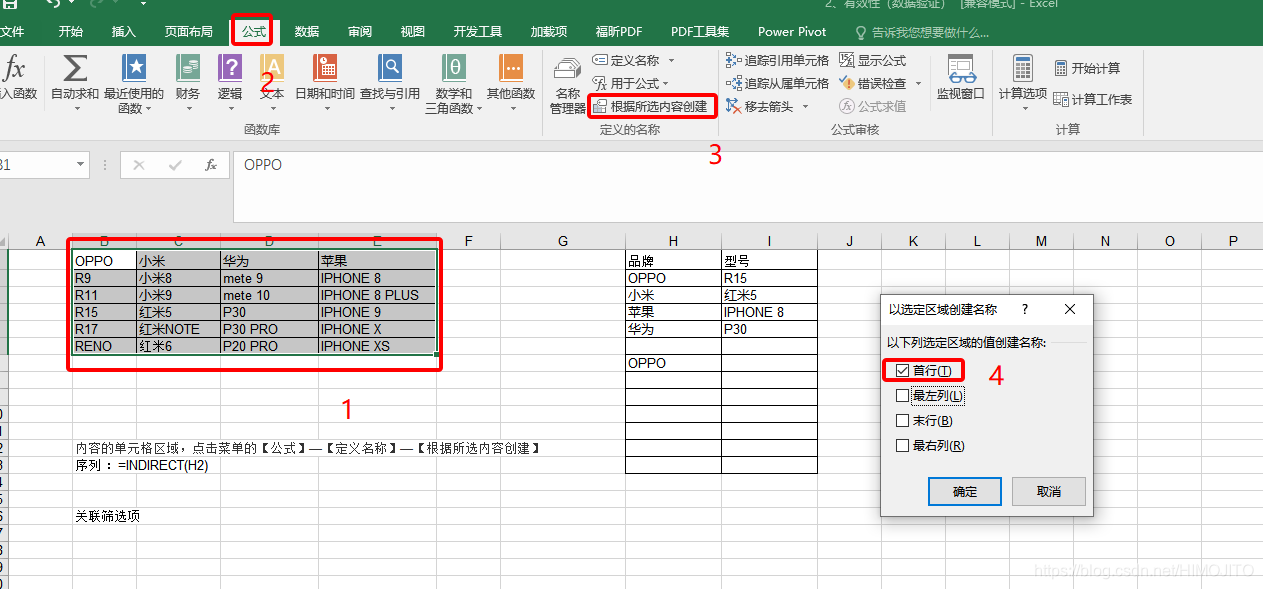Viewport: 1263px width, 589px height.
Task: Open the Developer (开发工具) tab
Action: pos(478,32)
